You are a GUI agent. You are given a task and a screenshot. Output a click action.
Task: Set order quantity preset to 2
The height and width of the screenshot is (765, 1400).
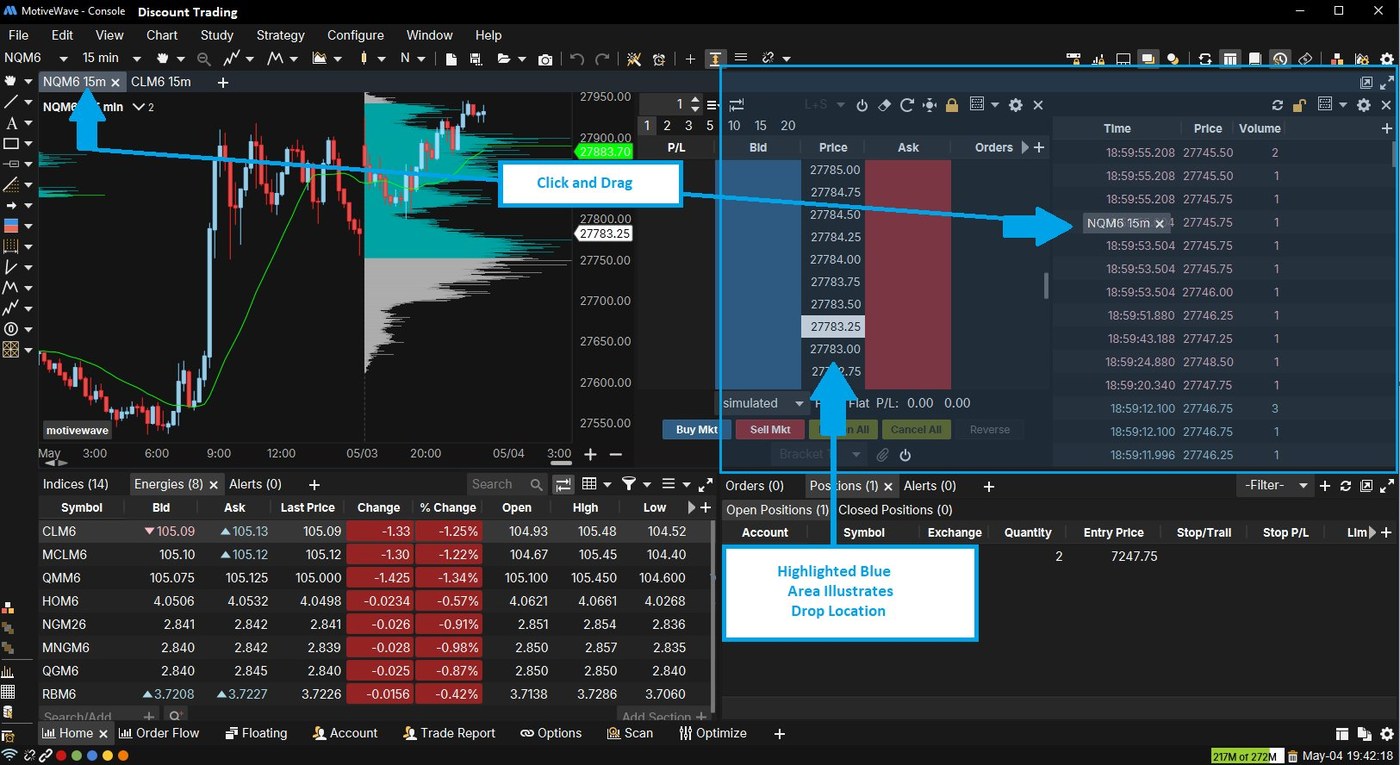coord(667,126)
